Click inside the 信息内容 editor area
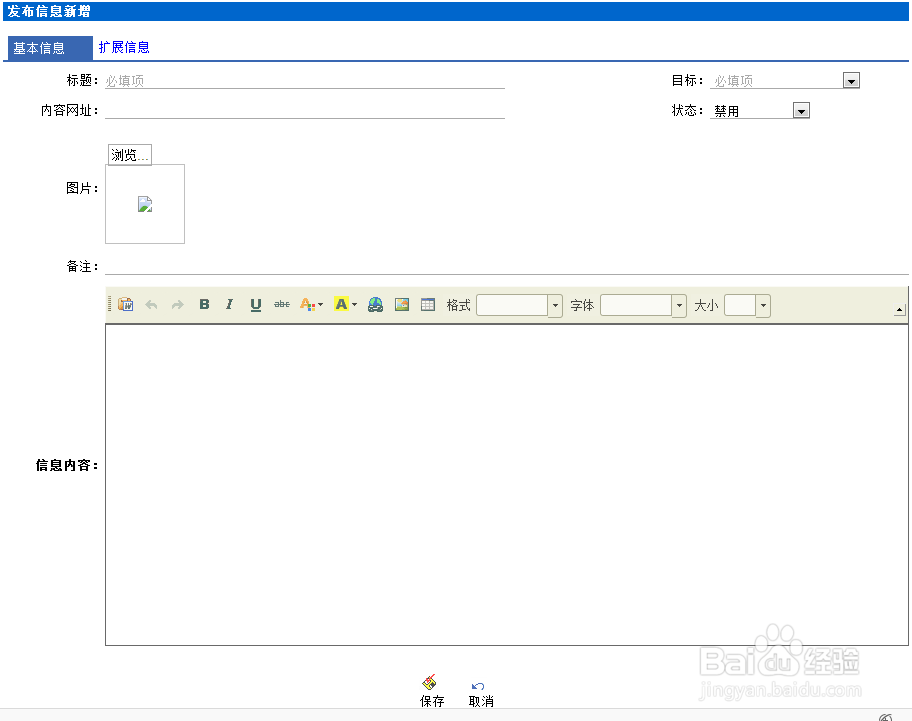 pos(507,484)
